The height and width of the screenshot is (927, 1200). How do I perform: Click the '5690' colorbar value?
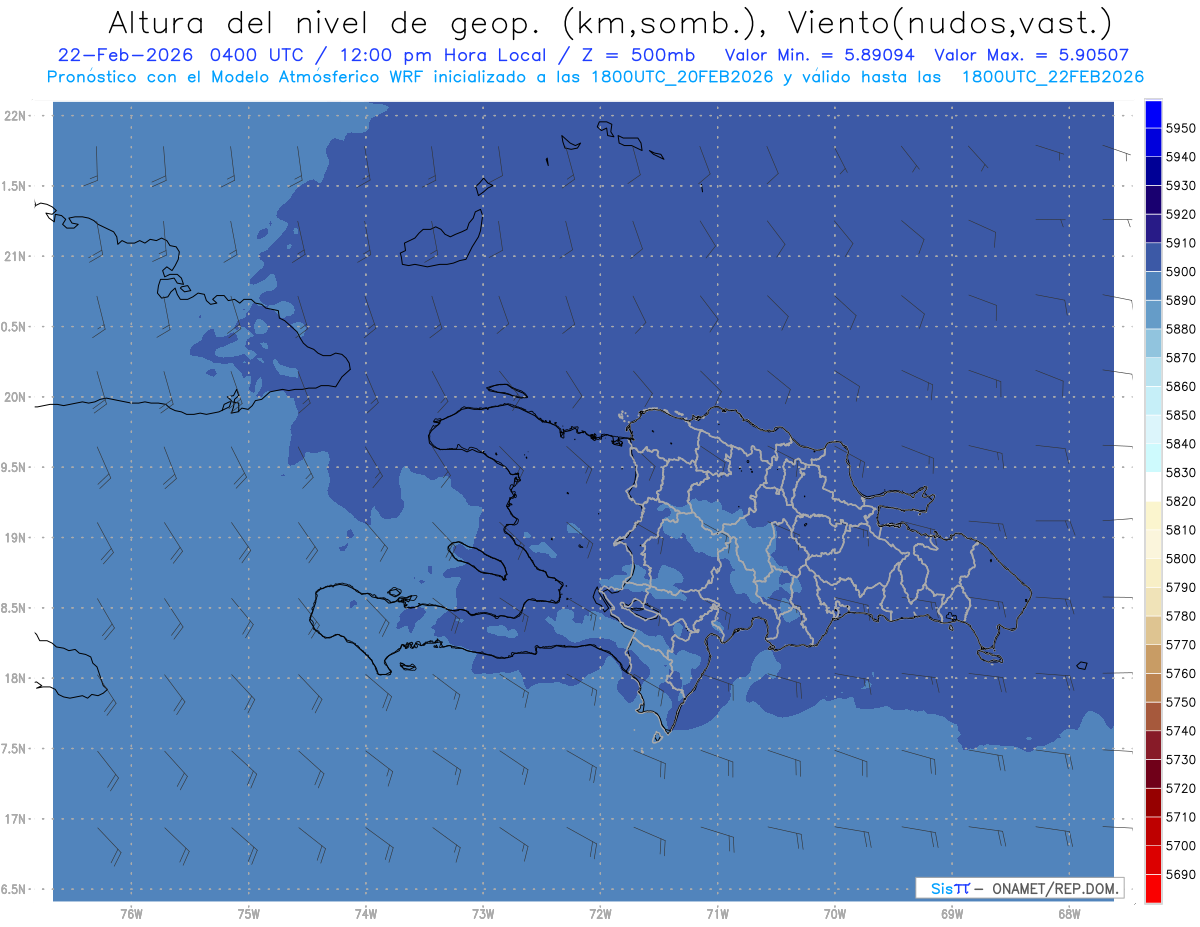coord(1181,874)
